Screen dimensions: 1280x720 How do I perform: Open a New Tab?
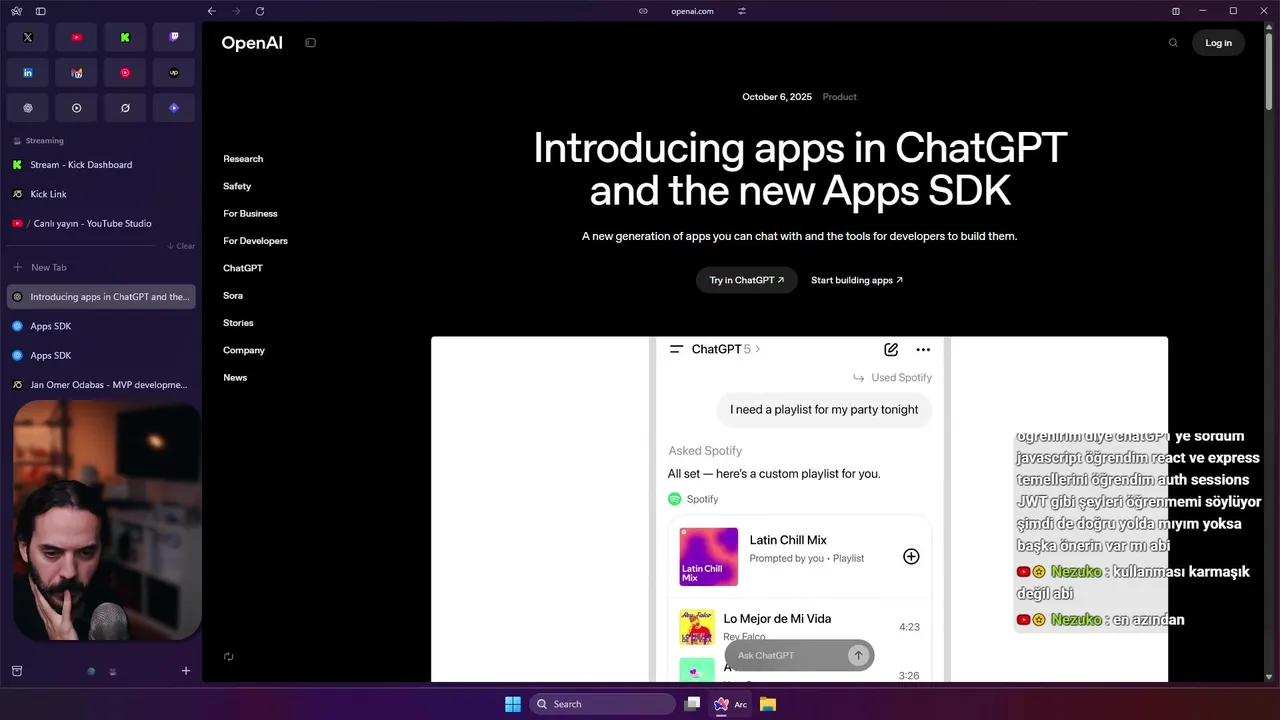pyautogui.click(x=102, y=267)
